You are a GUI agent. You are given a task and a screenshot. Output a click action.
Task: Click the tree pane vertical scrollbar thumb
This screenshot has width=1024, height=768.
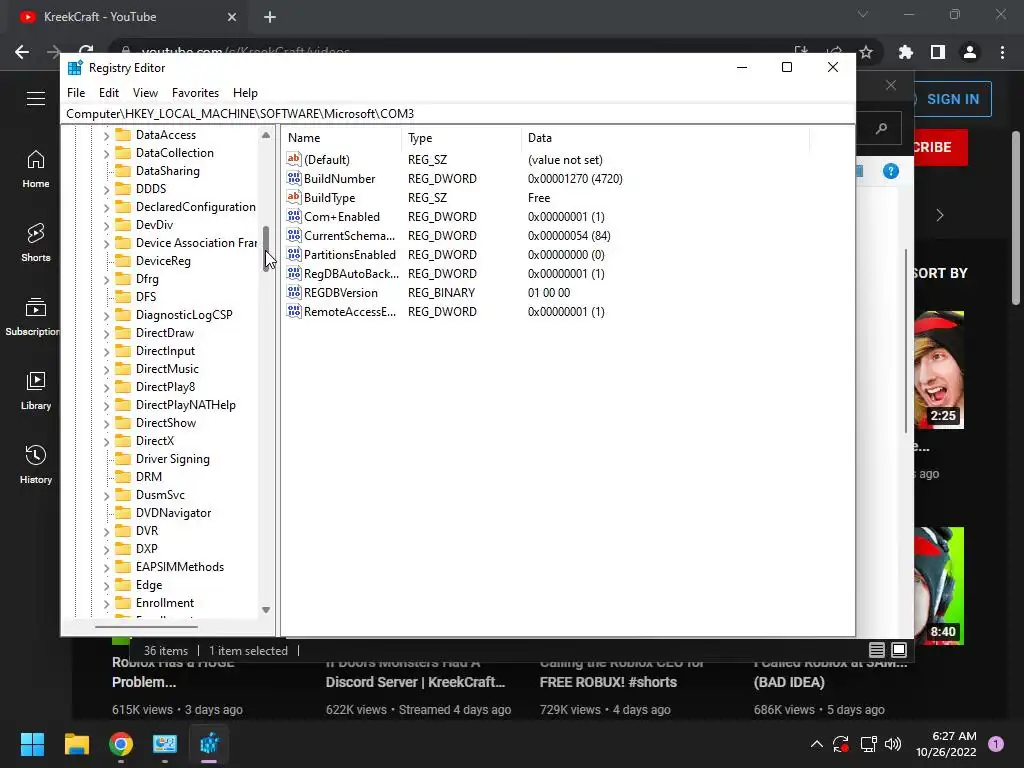pos(266,249)
